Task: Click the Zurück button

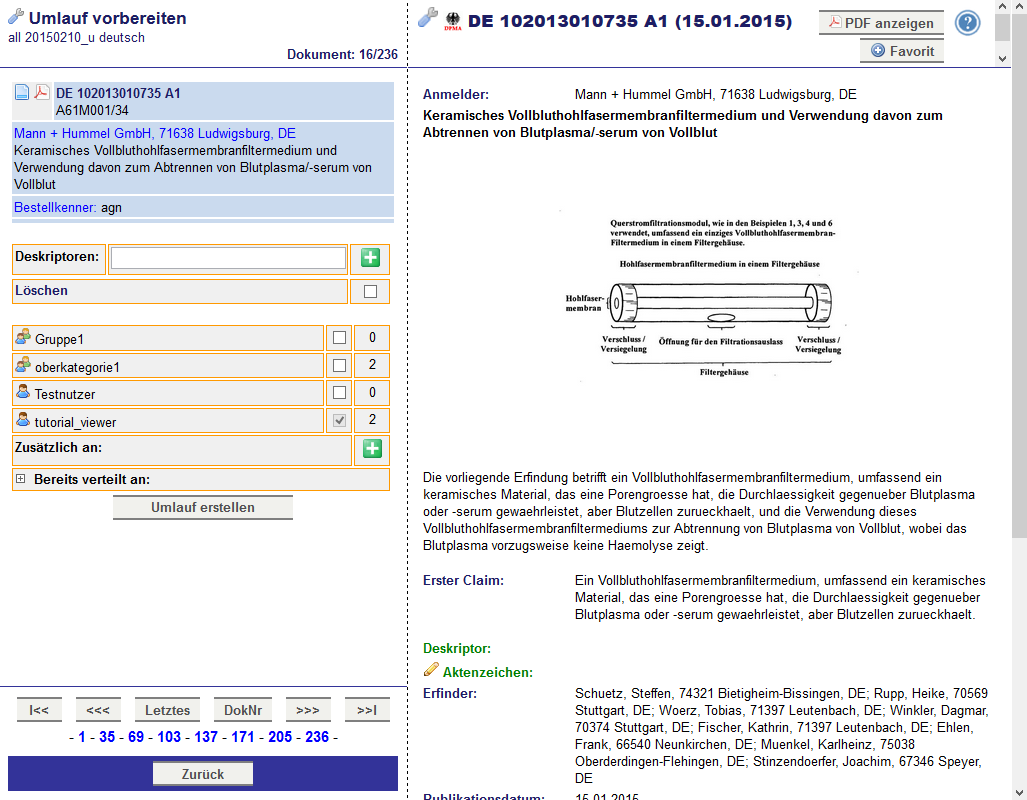Action: (203, 774)
